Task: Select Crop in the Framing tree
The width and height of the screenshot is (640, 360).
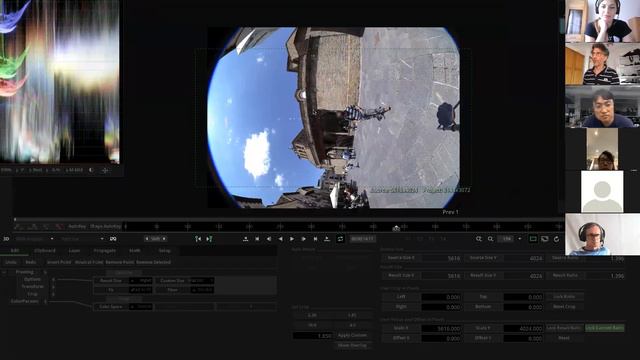Action: pyautogui.click(x=33, y=294)
